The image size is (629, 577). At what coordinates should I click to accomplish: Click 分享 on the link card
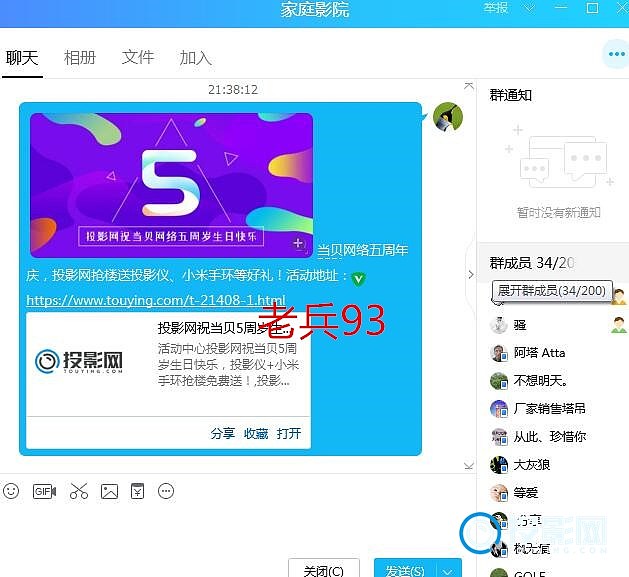pos(223,433)
